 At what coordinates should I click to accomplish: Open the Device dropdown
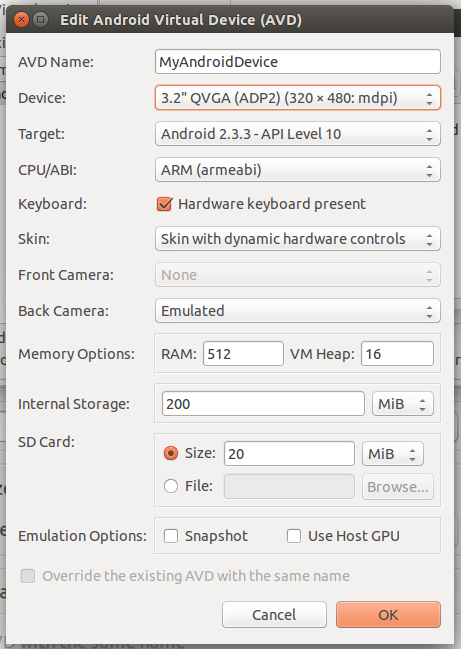(298, 98)
